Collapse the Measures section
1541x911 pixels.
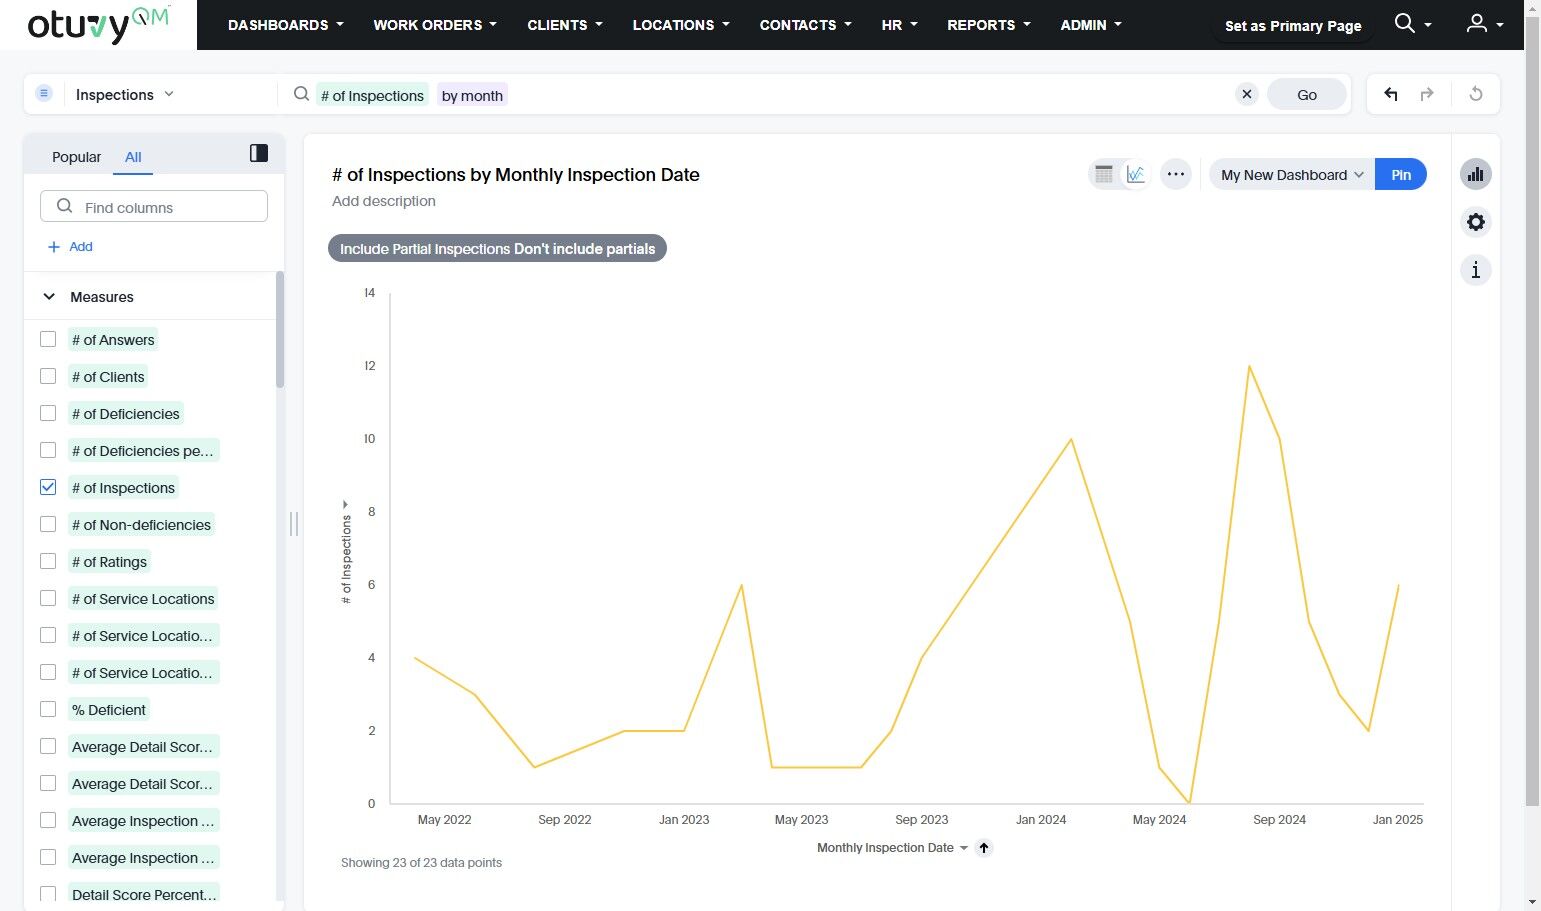[x=49, y=297]
